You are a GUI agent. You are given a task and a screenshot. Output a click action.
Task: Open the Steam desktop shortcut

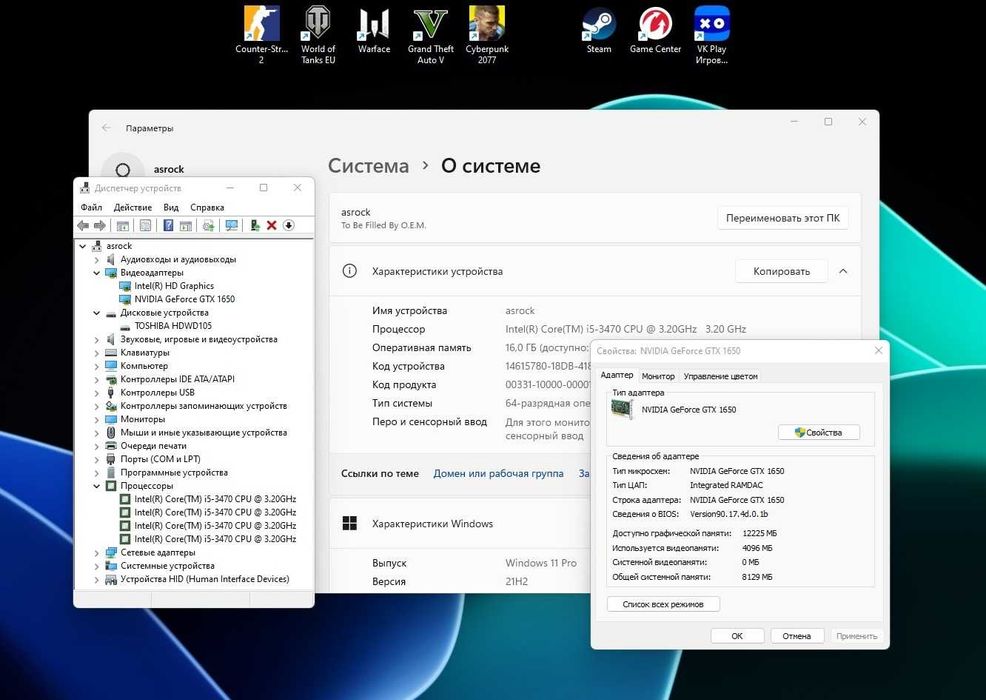click(x=599, y=30)
